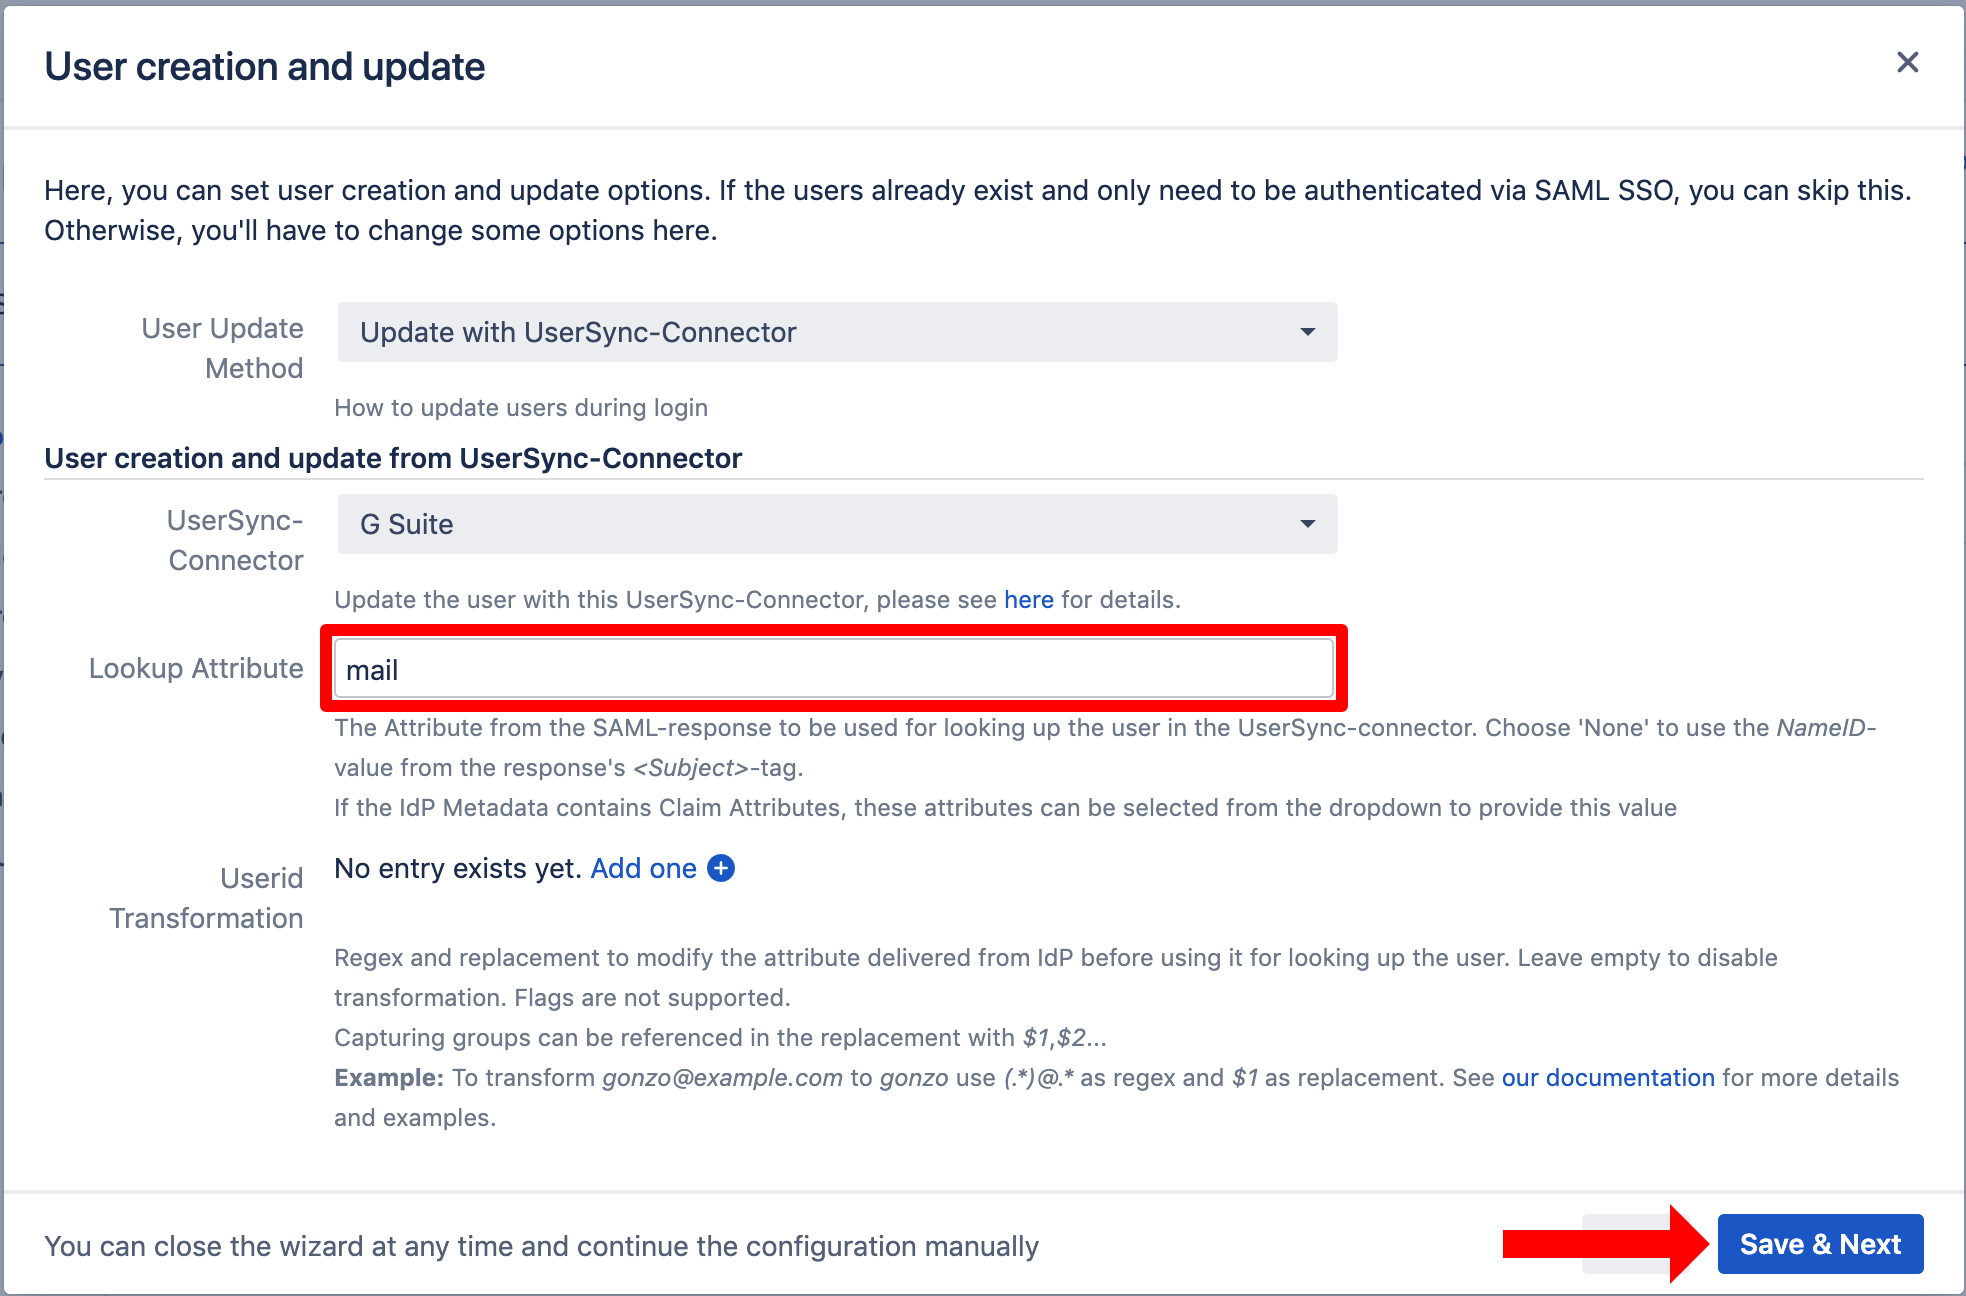Click the caret arrow on G Suite field
This screenshot has height=1296, width=1966.
pos(1307,524)
